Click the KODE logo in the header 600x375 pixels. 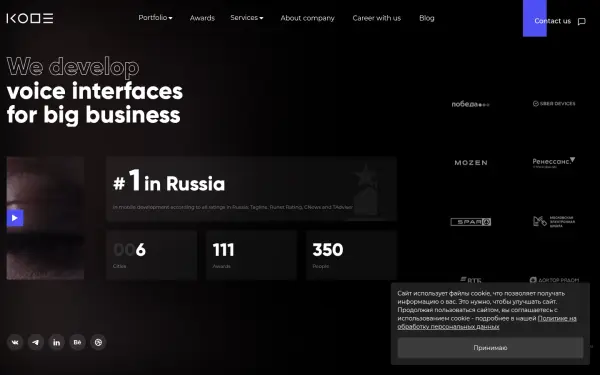pos(30,18)
